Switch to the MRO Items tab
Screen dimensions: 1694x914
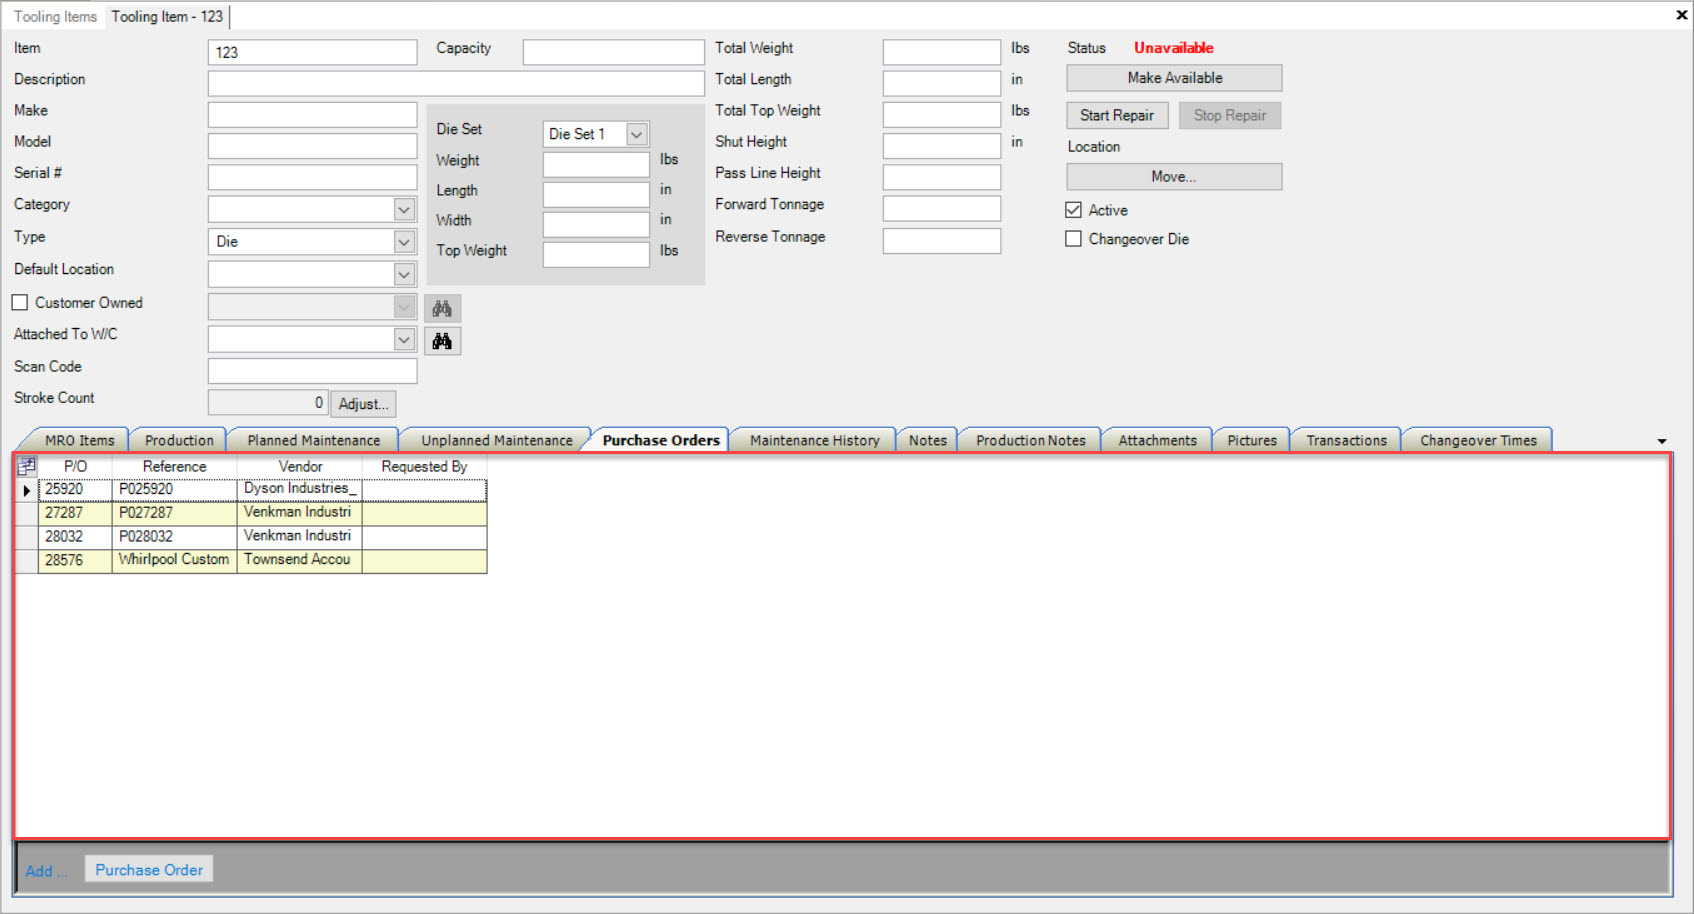click(x=79, y=440)
